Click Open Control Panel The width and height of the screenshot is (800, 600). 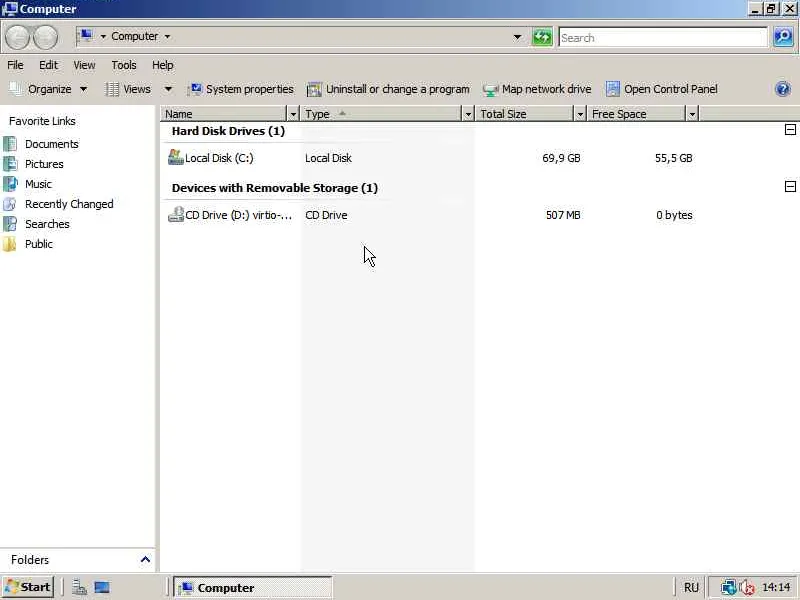point(662,89)
